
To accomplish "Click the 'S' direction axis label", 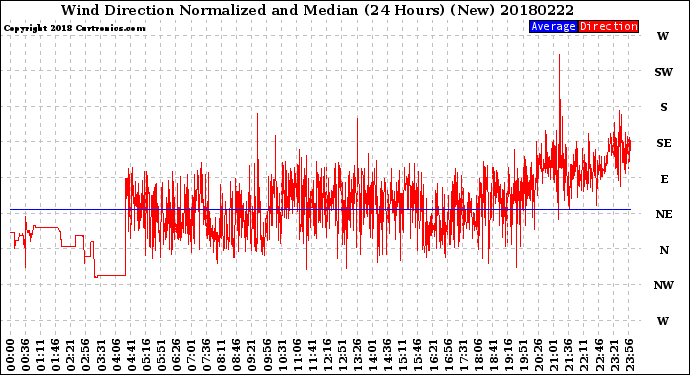I will (664, 107).
